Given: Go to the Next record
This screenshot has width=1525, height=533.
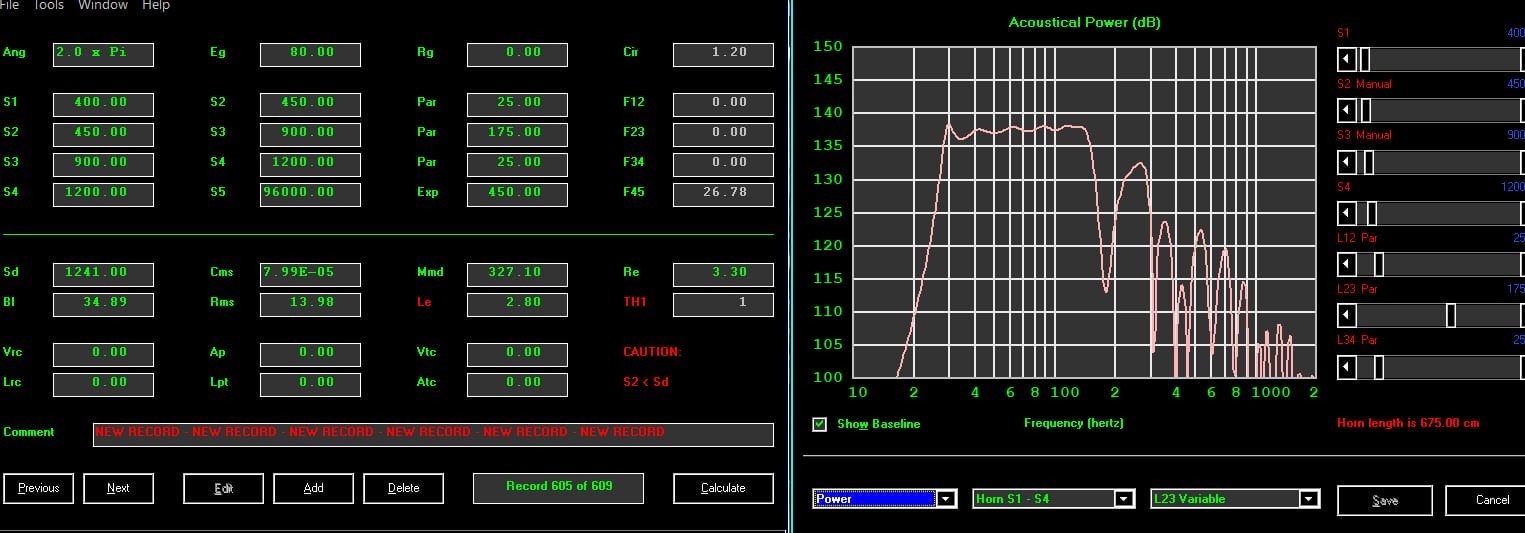Looking at the screenshot, I should tap(118, 488).
